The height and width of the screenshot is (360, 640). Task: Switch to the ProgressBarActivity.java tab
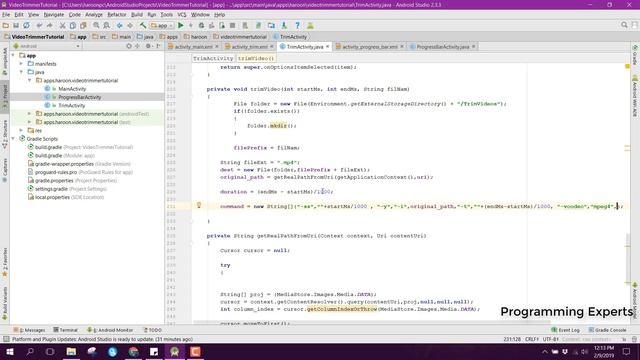click(443, 47)
